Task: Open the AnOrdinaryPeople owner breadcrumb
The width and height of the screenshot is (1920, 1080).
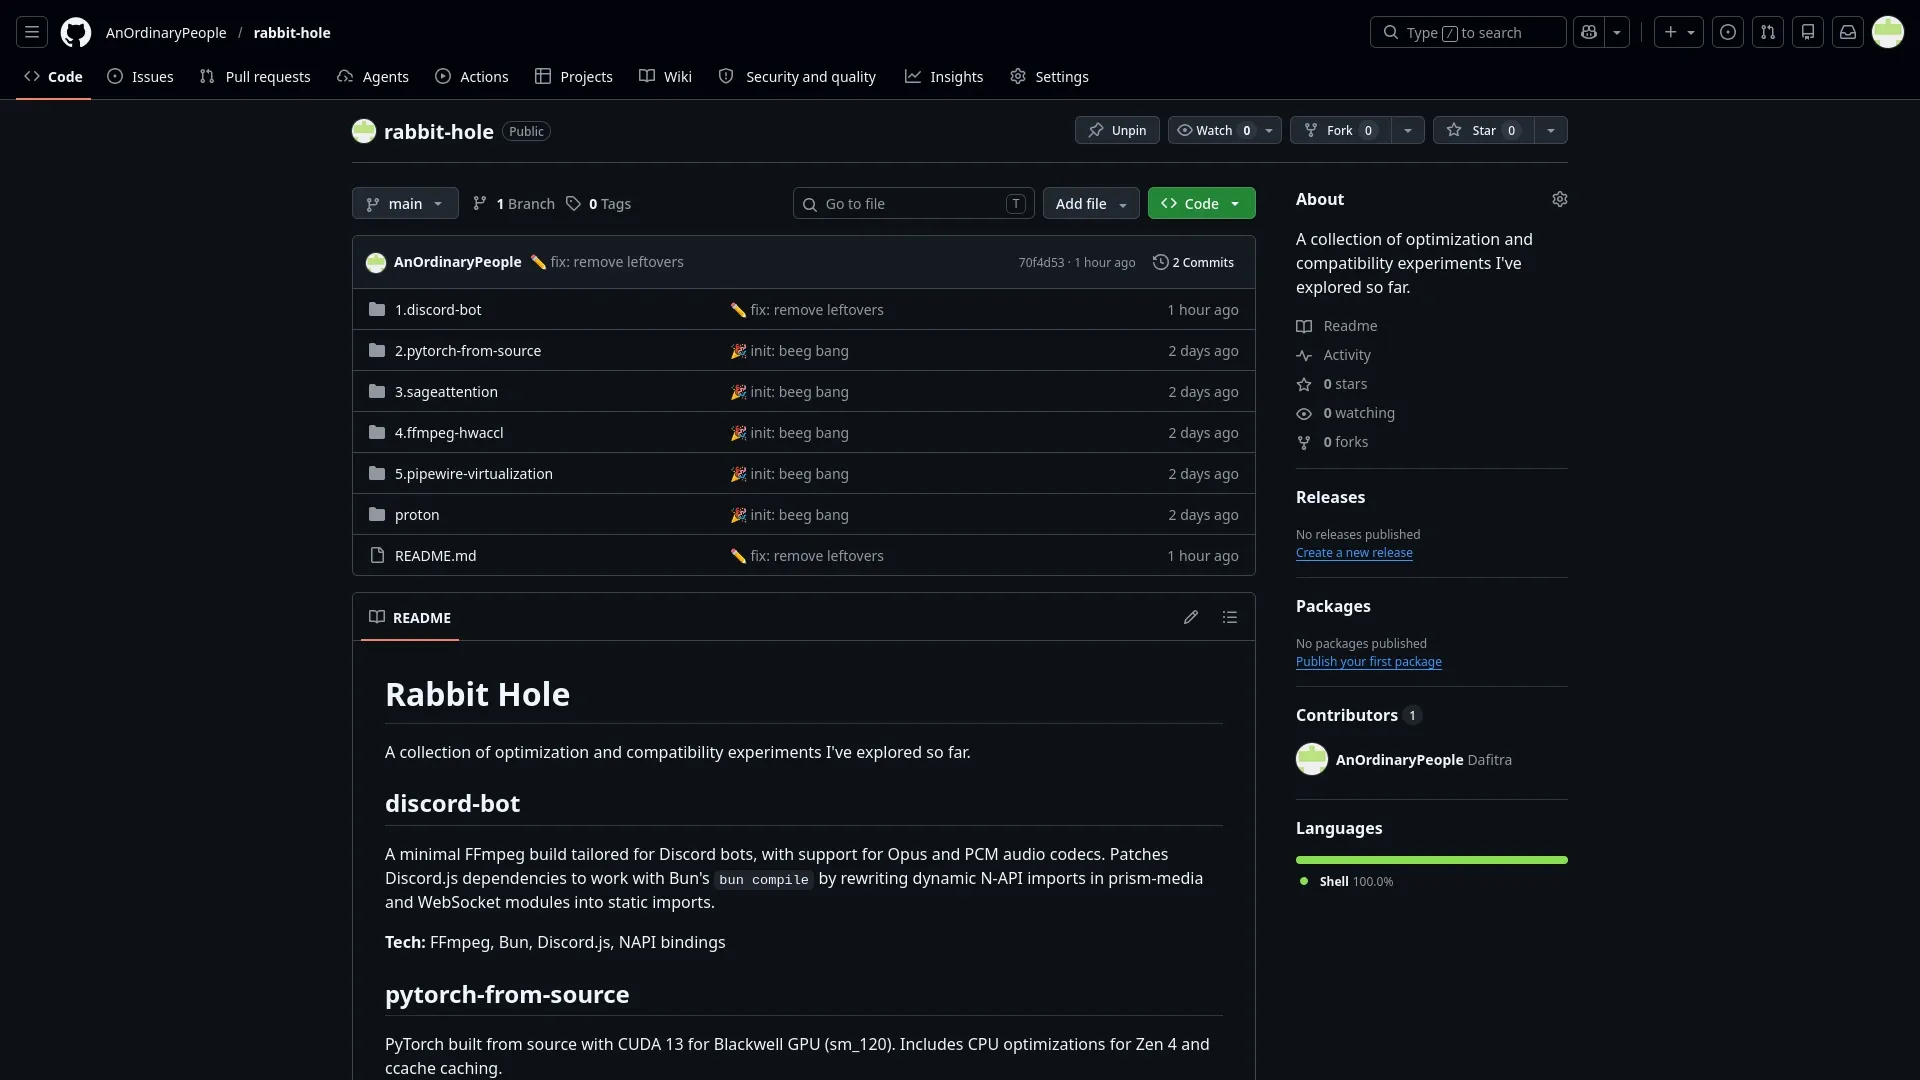Action: [166, 32]
